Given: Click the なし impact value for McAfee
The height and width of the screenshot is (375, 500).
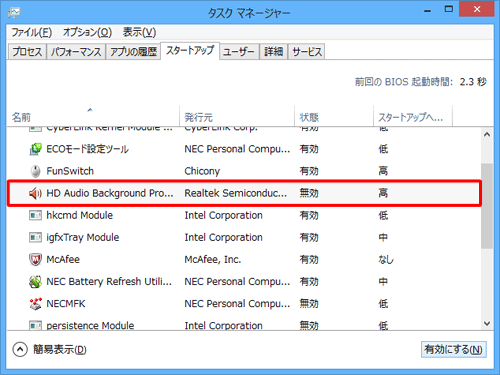Looking at the screenshot, I should tap(386, 259).
